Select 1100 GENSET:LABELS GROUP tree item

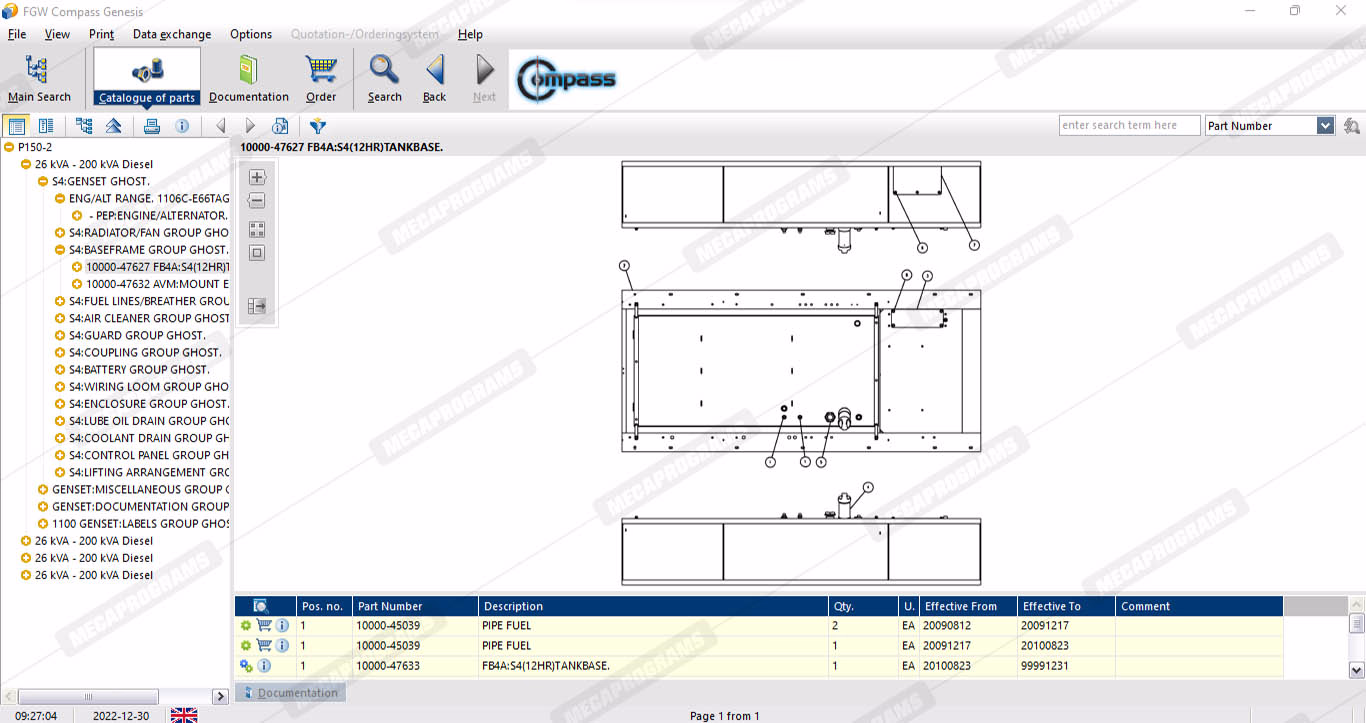pyautogui.click(x=141, y=523)
